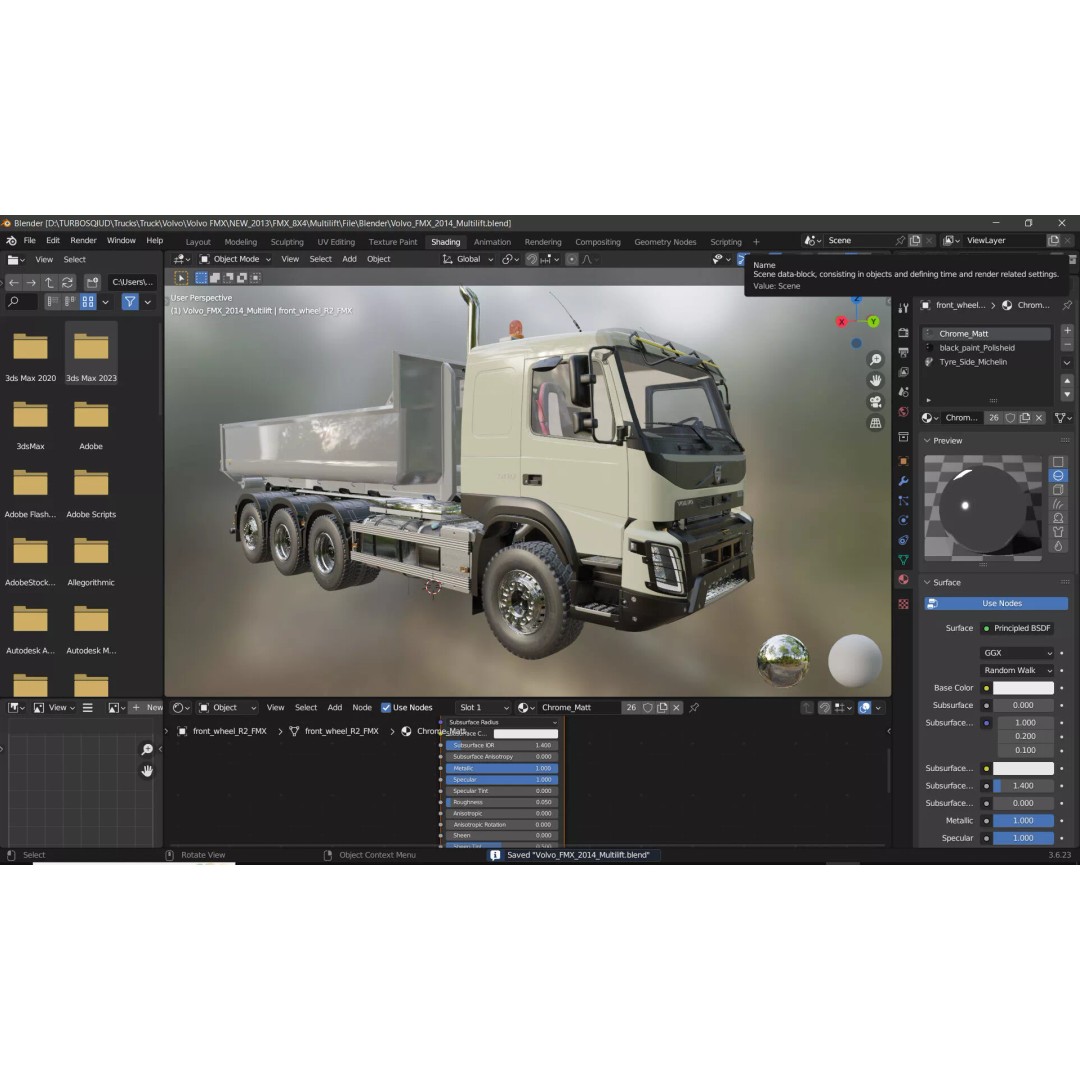This screenshot has height=1080, width=1080.
Task: Open the Object Data mesh tab
Action: click(903, 560)
